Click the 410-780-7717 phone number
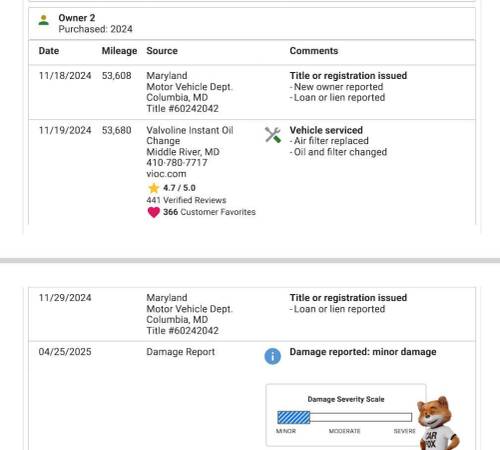500x450 pixels. pyautogui.click(x=177, y=163)
